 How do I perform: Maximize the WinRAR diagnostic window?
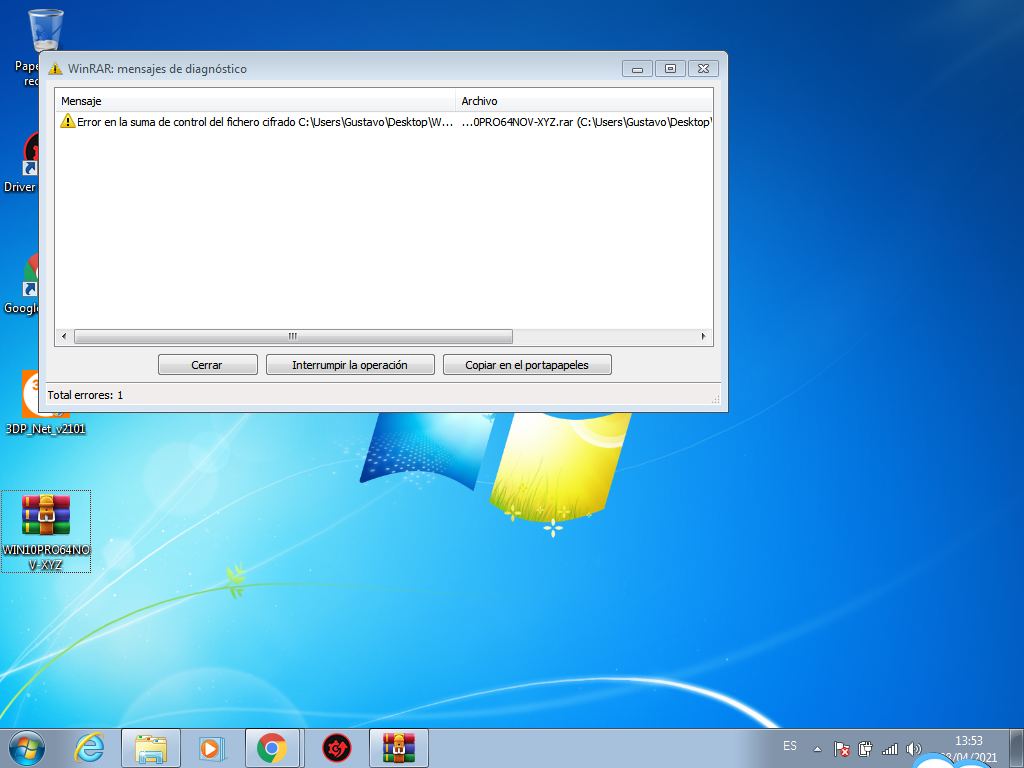[670, 69]
